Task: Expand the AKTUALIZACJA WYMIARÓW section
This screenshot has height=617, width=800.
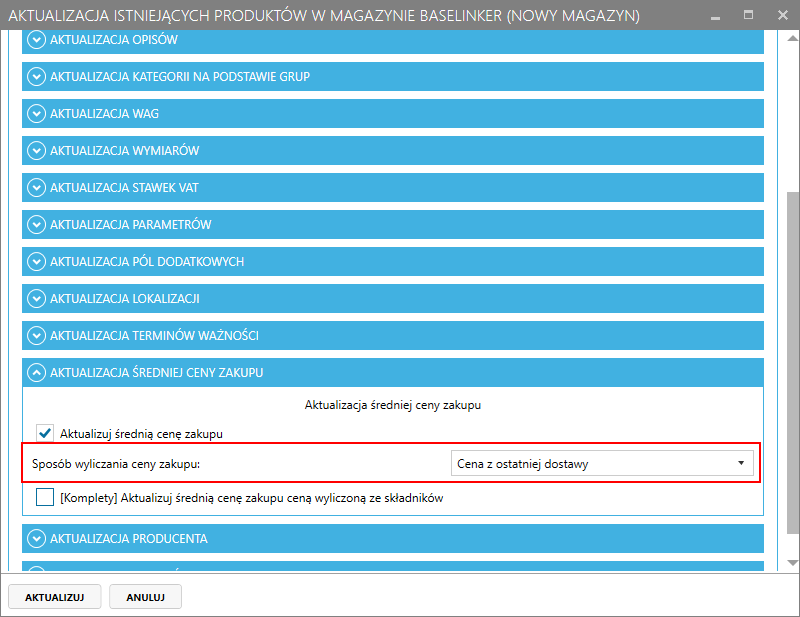Action: point(393,151)
